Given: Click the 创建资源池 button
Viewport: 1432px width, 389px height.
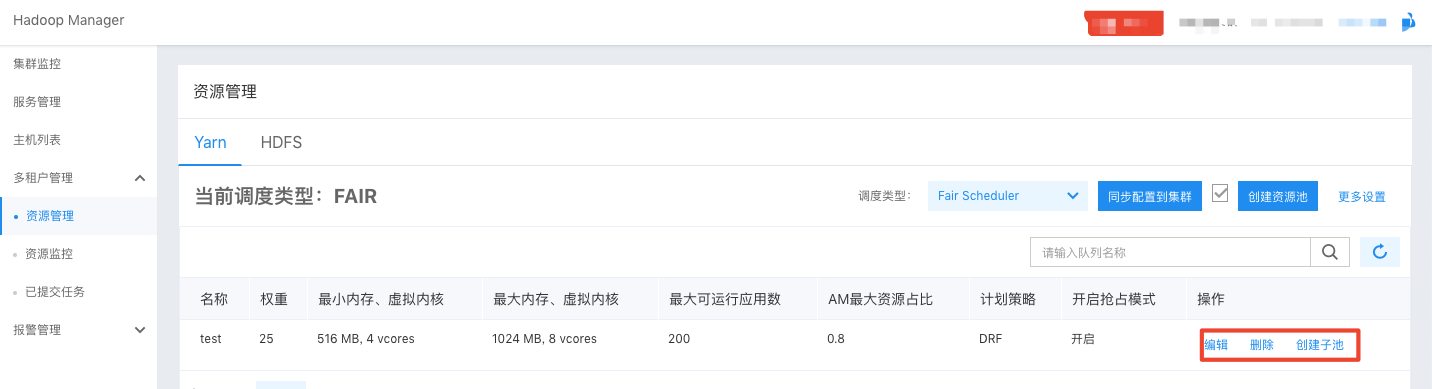Looking at the screenshot, I should click(1278, 196).
